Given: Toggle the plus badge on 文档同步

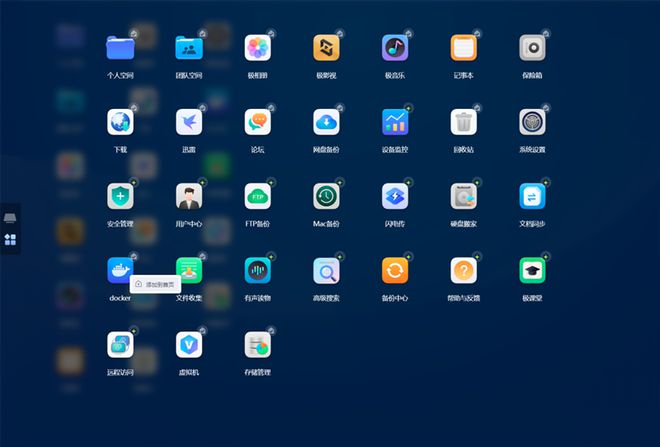Looking at the screenshot, I should click(x=546, y=182).
